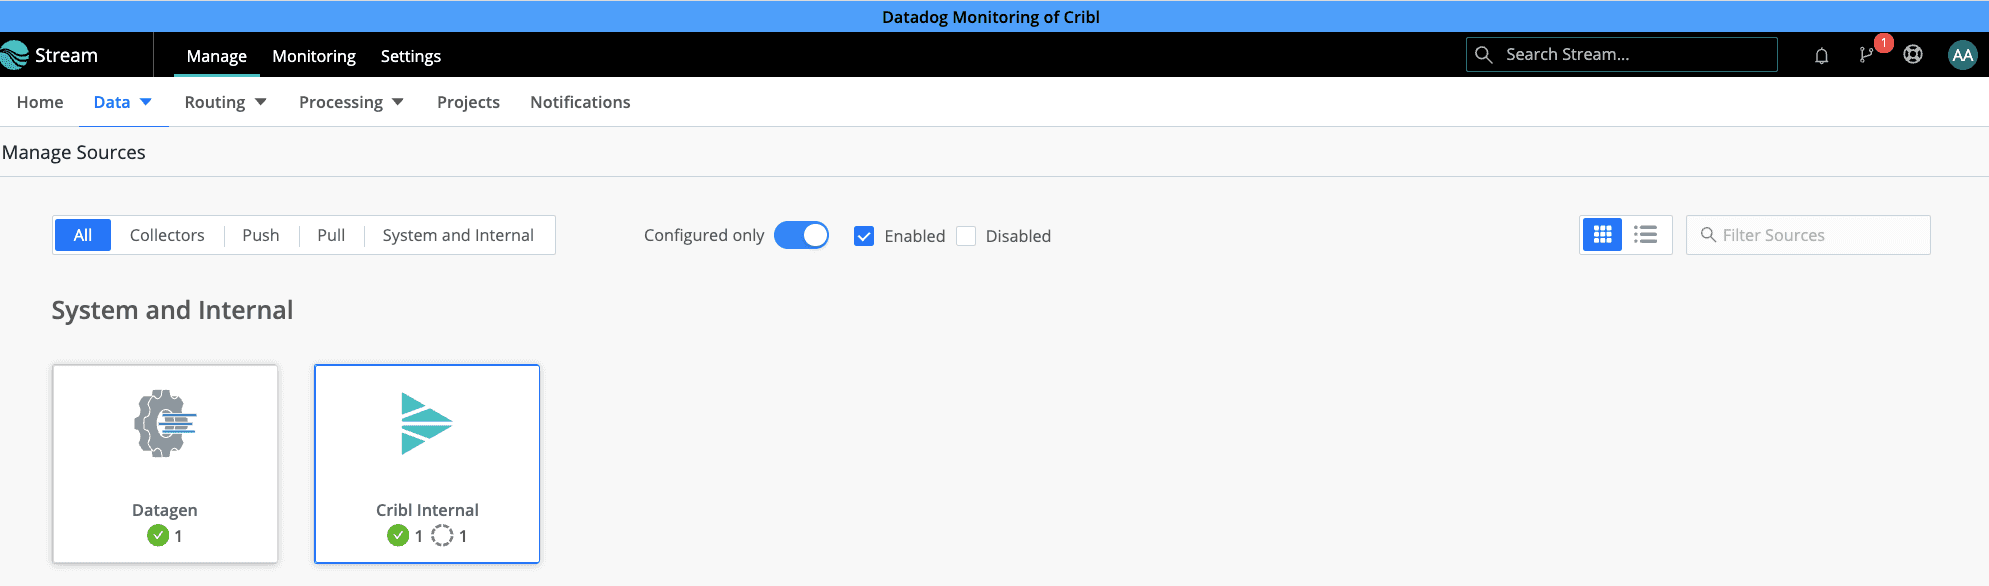Switch to grid view of sources

(1602, 235)
